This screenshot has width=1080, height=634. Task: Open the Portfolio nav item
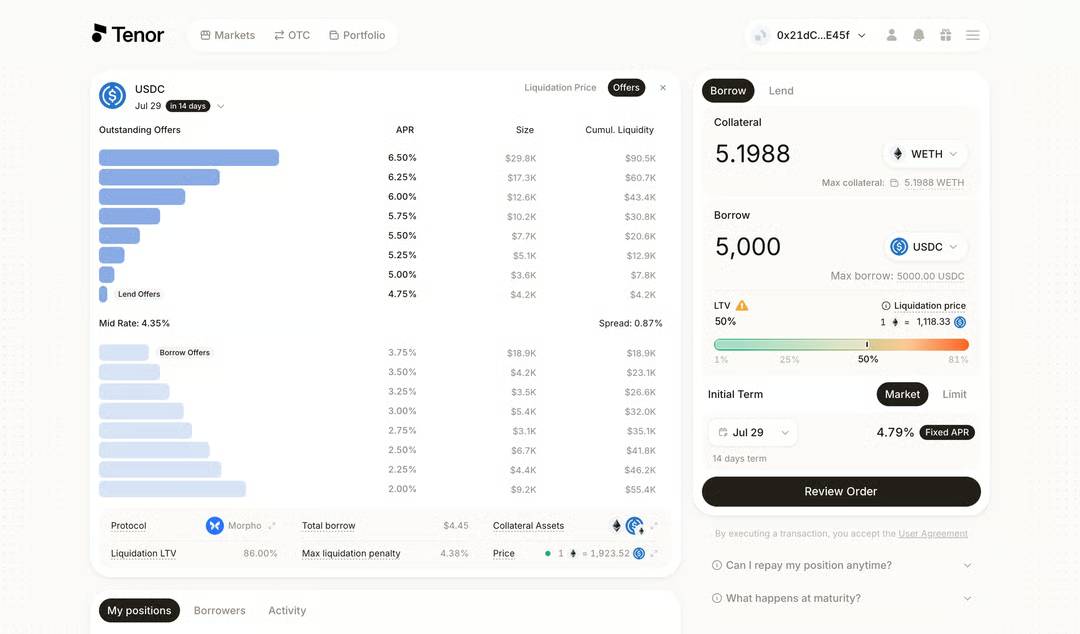tap(357, 35)
